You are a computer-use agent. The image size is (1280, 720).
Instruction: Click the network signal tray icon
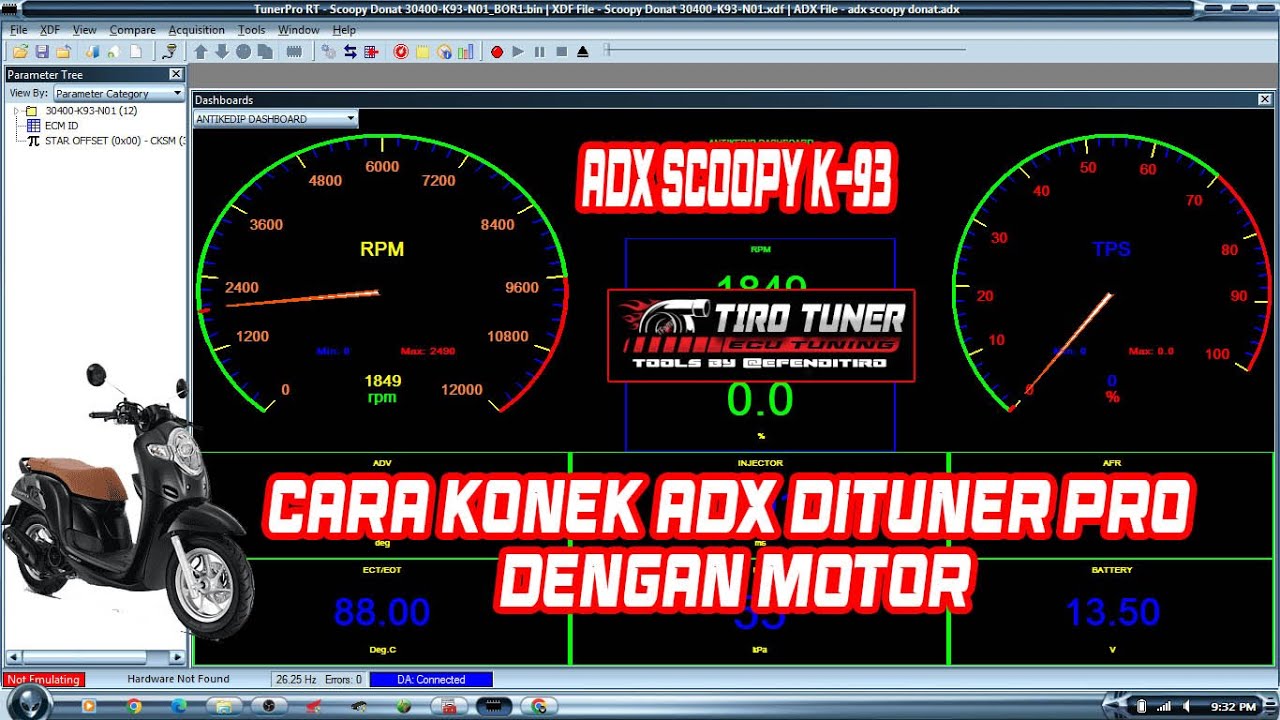(1163, 706)
